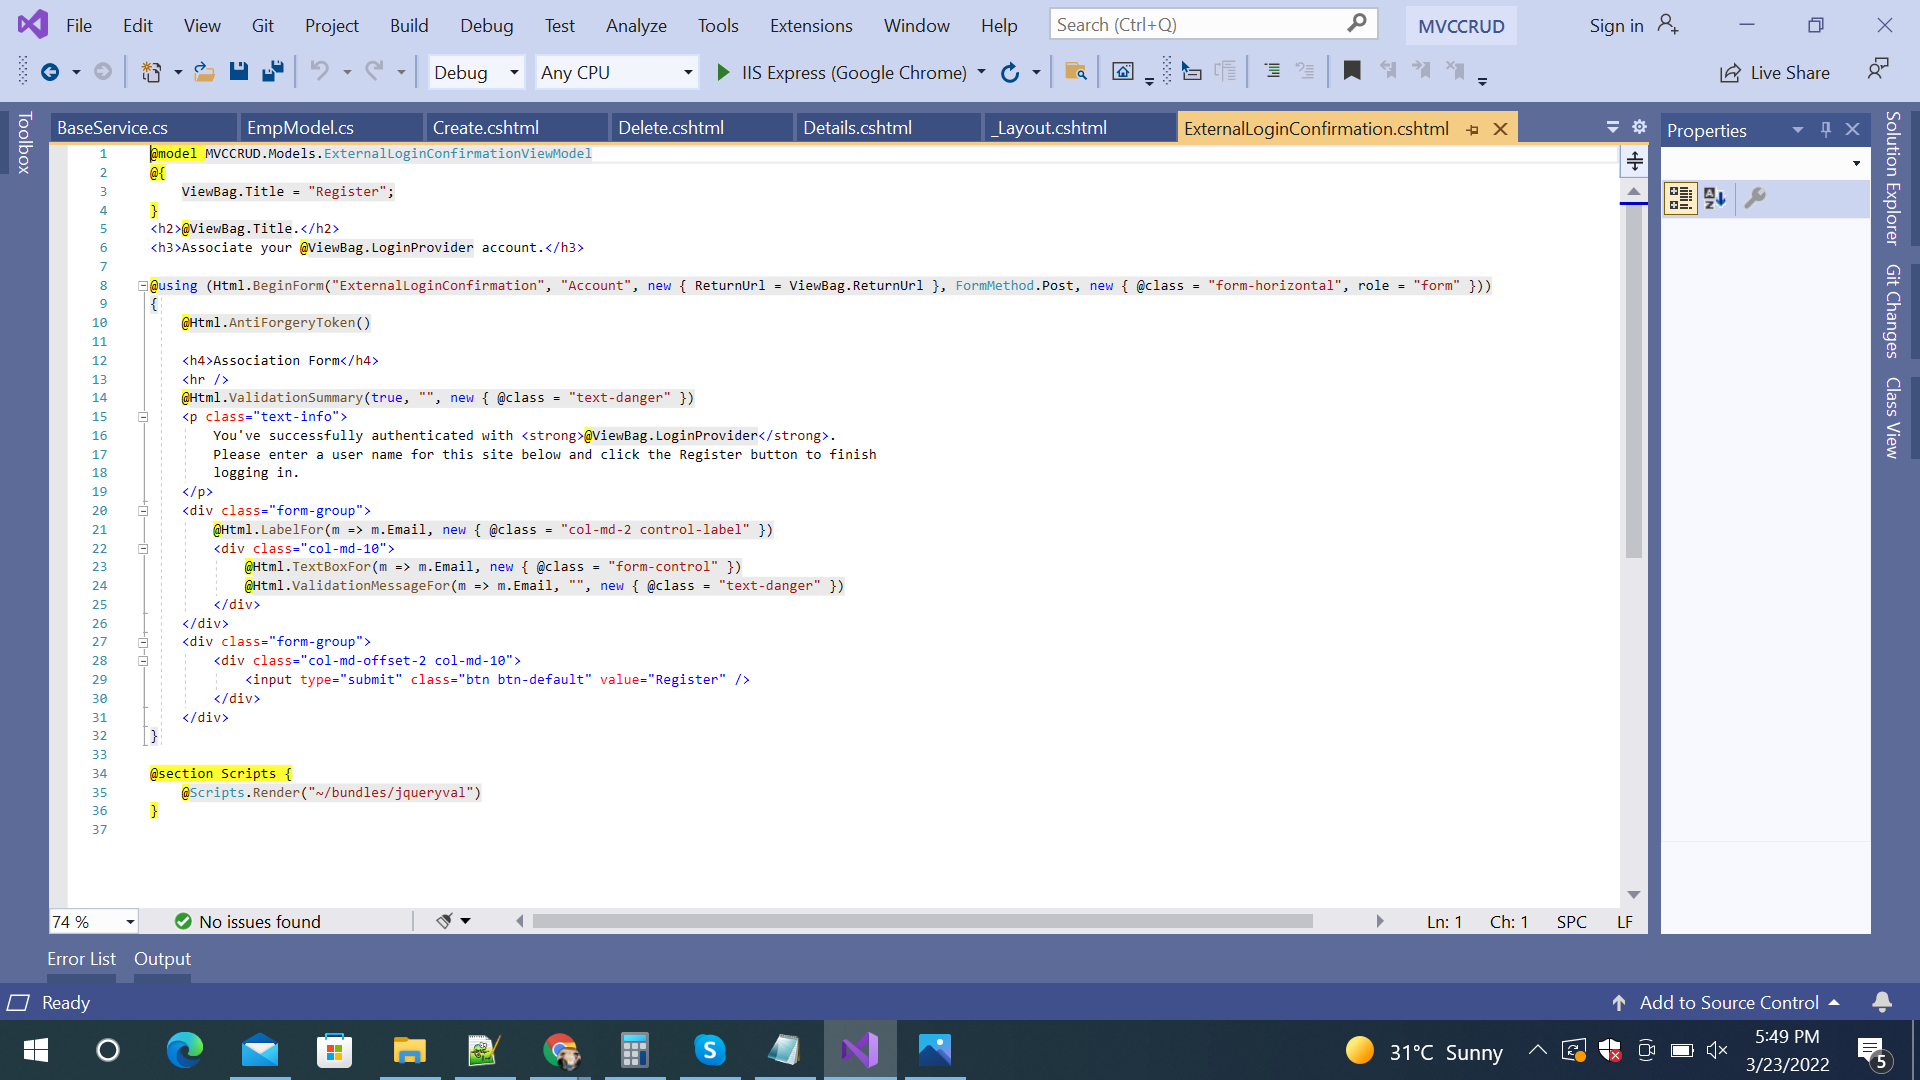The image size is (1920, 1080).
Task: Open the active documents list dropdown
Action: (x=1612, y=127)
